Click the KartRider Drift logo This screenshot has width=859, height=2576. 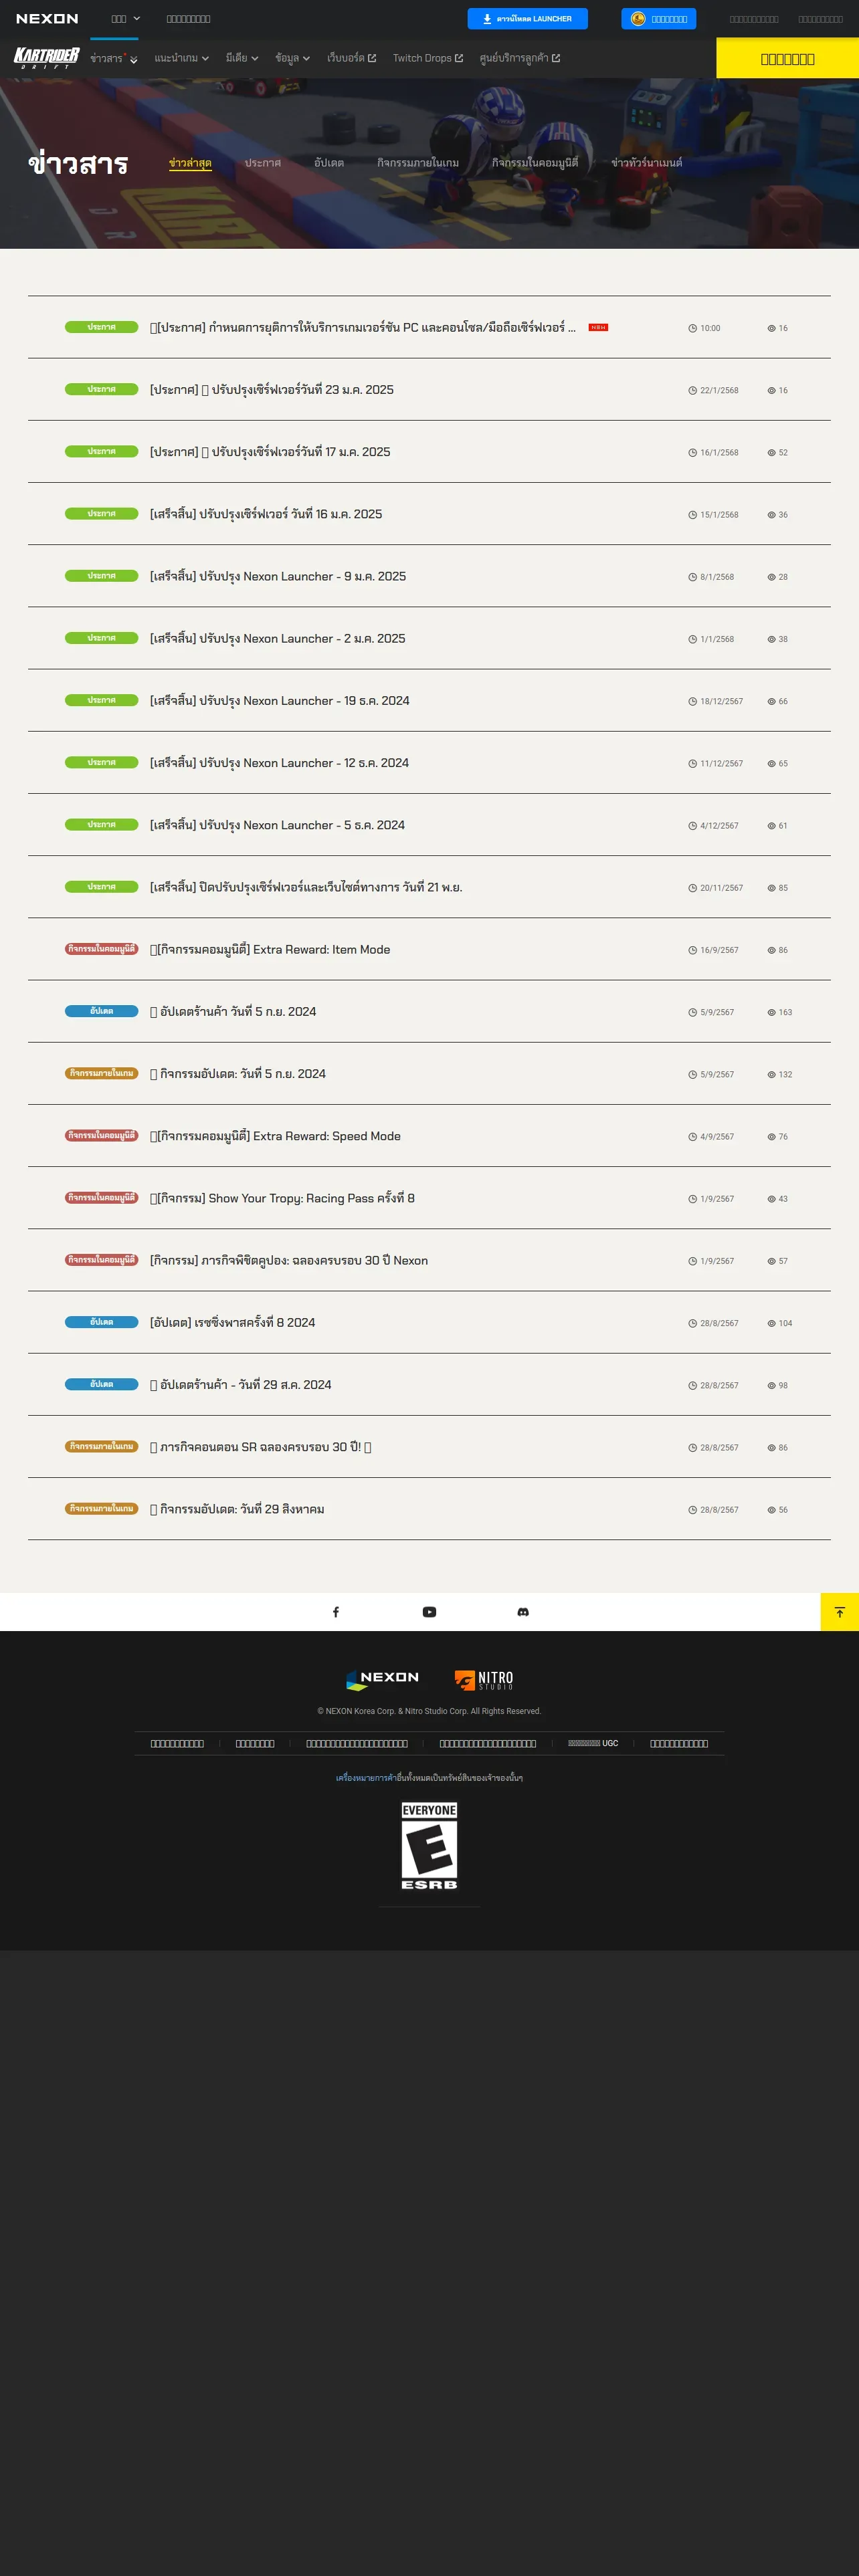pos(46,58)
